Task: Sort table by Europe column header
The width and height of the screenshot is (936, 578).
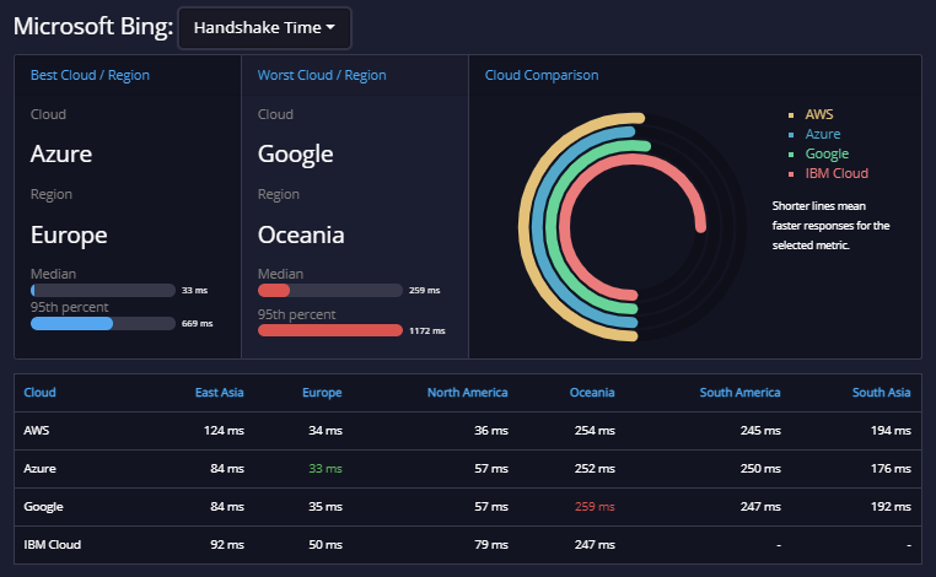Action: [x=322, y=392]
